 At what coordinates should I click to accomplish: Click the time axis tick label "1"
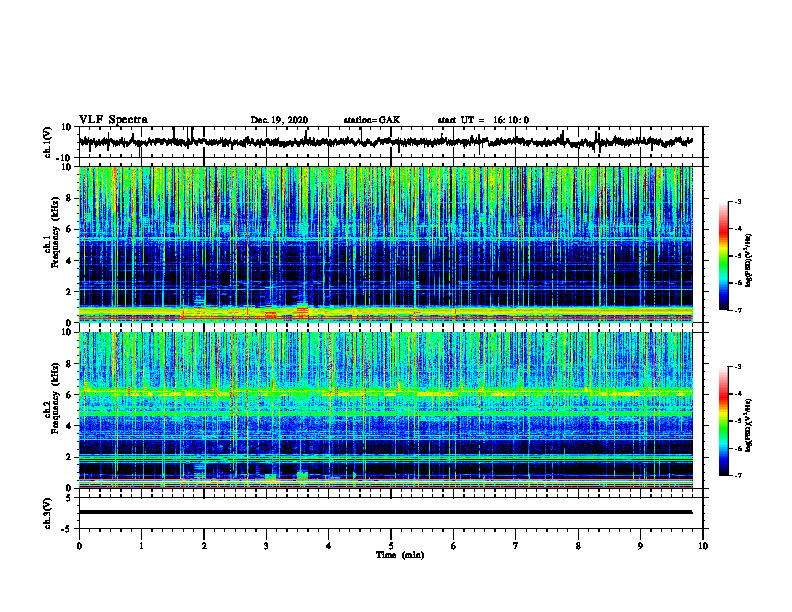141,546
